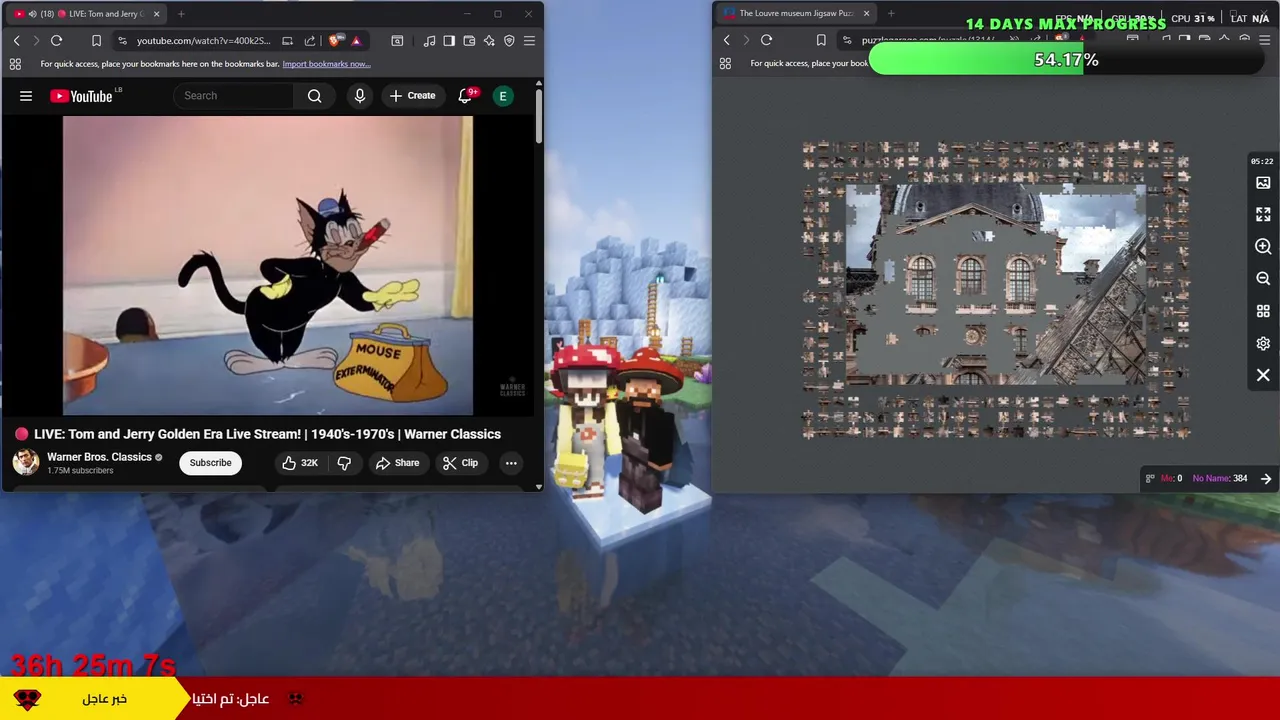Viewport: 1280px width, 720px height.
Task: Open the YouTube guide hamburger menu
Action: (26, 96)
